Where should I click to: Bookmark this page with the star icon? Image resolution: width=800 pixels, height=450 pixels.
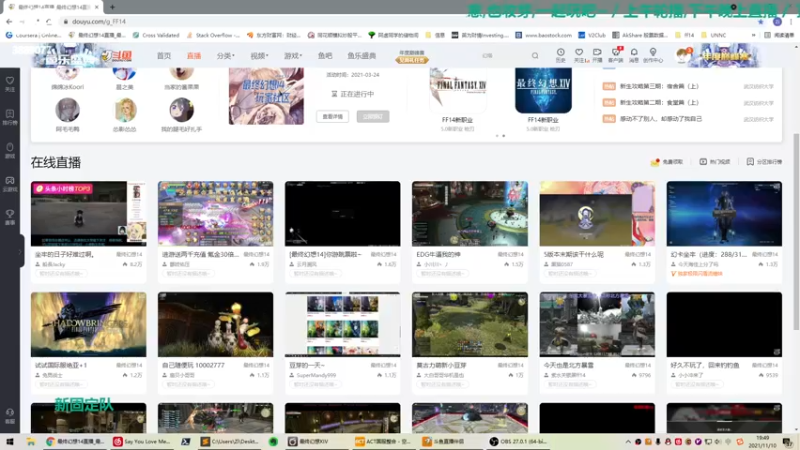[x=761, y=21]
